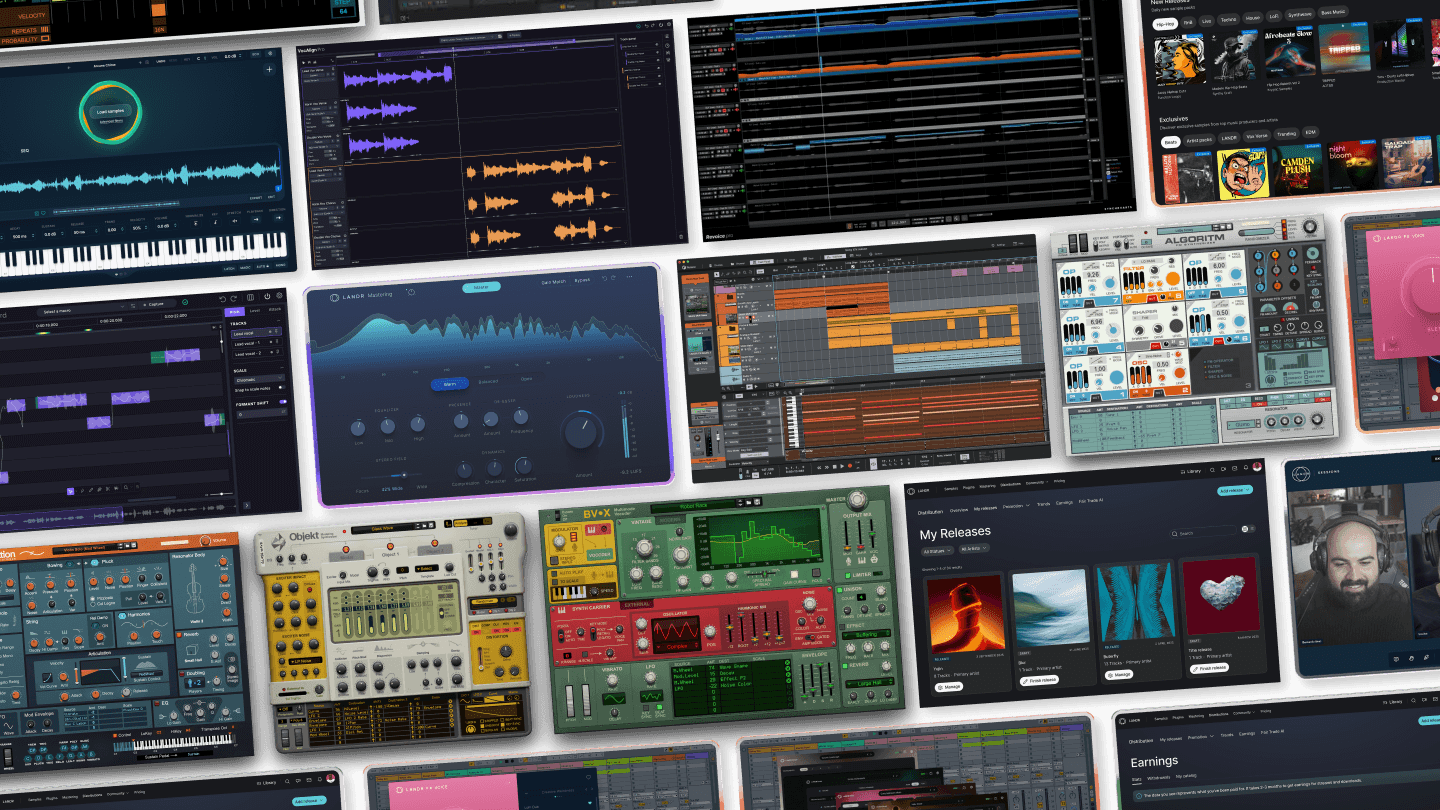Screen dimensions: 1440x810
Task: Turn the Low equalizer knob in LANDR Mastering
Action: (358, 428)
